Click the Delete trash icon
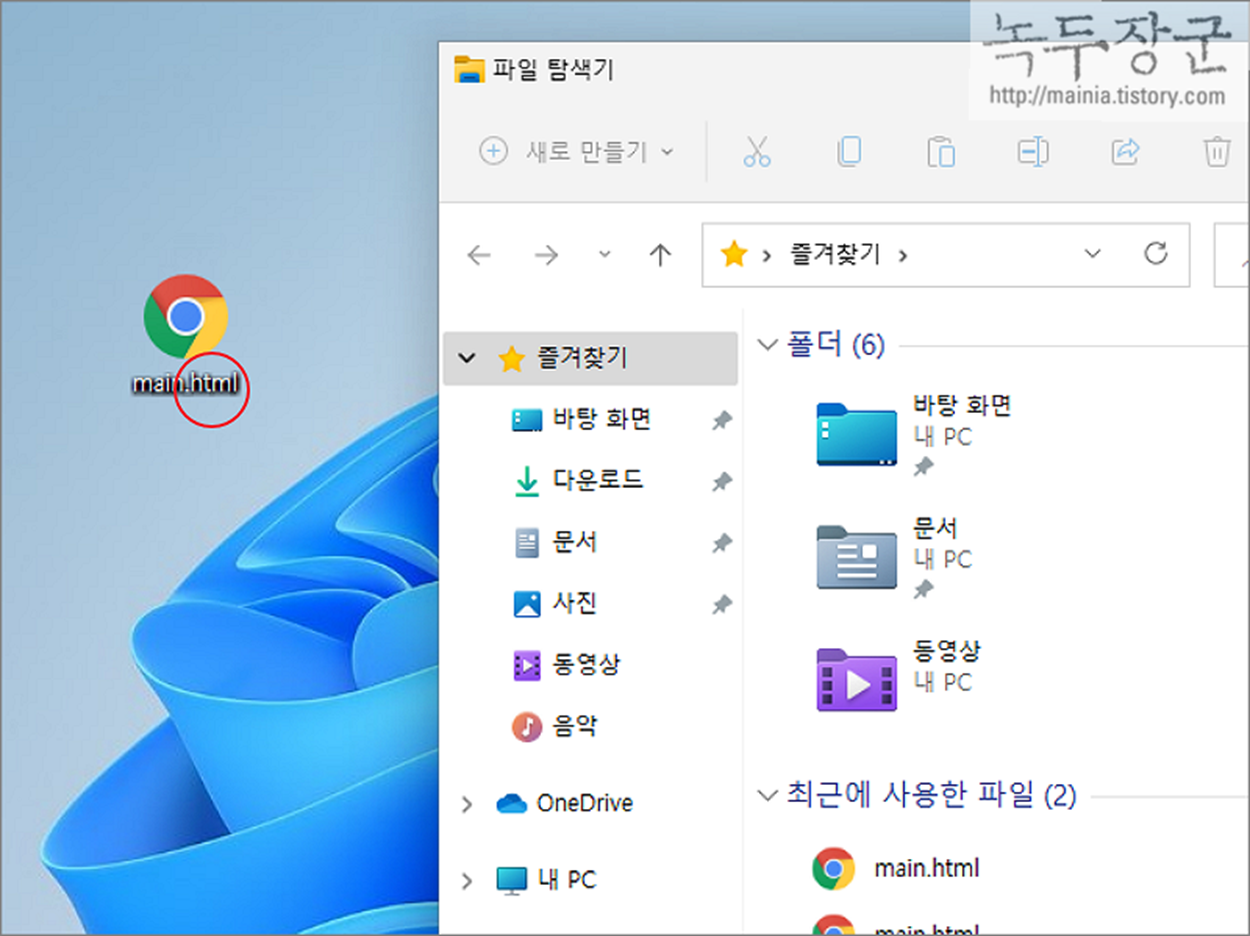 1217,152
